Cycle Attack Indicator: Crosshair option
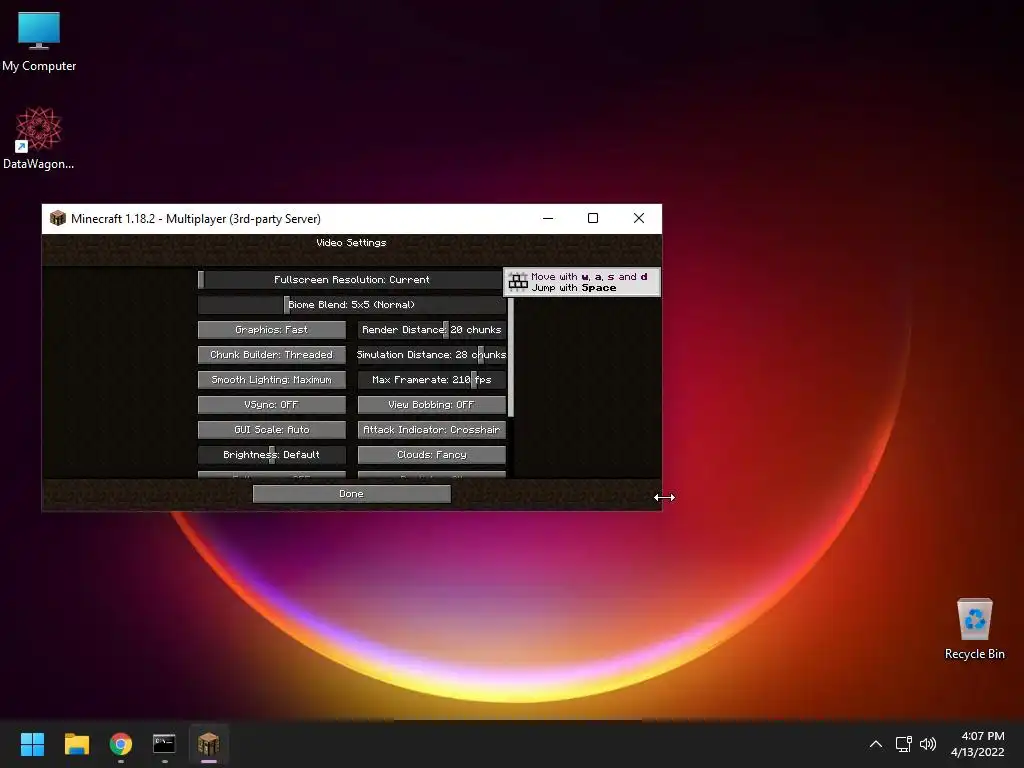Screen dimensions: 1024x768 432,430
